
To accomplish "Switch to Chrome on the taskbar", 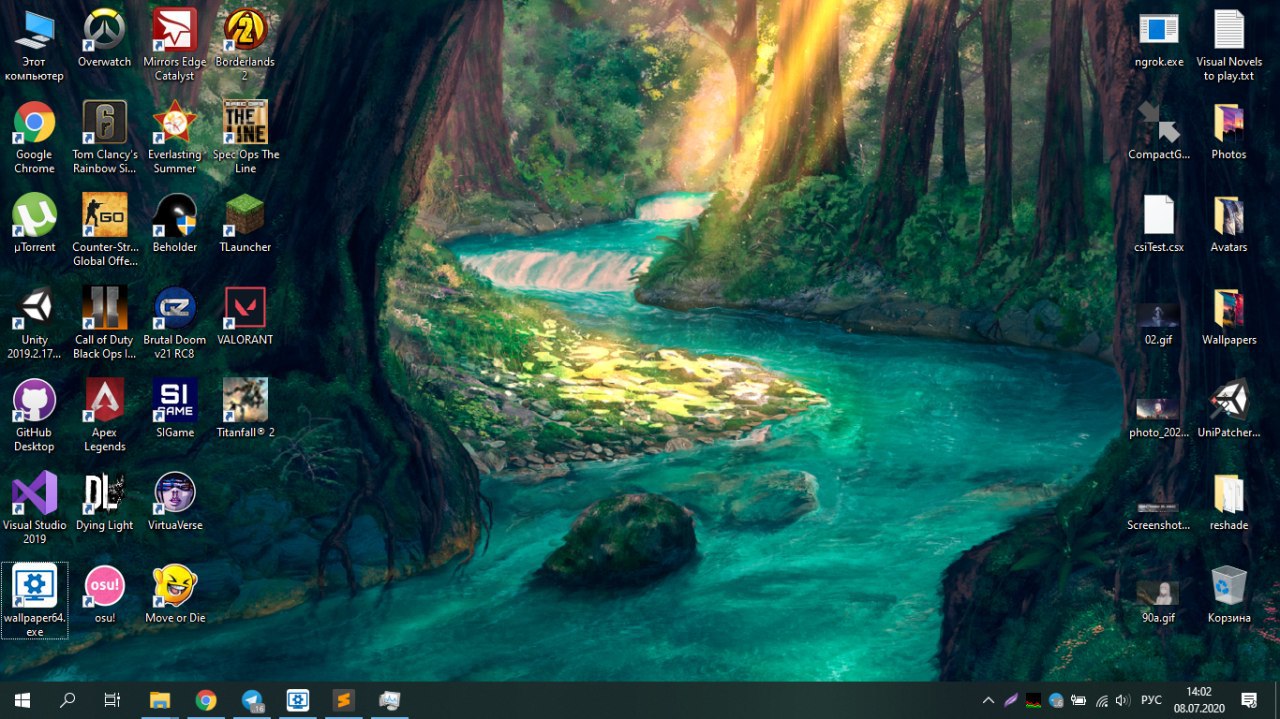I will coord(206,700).
